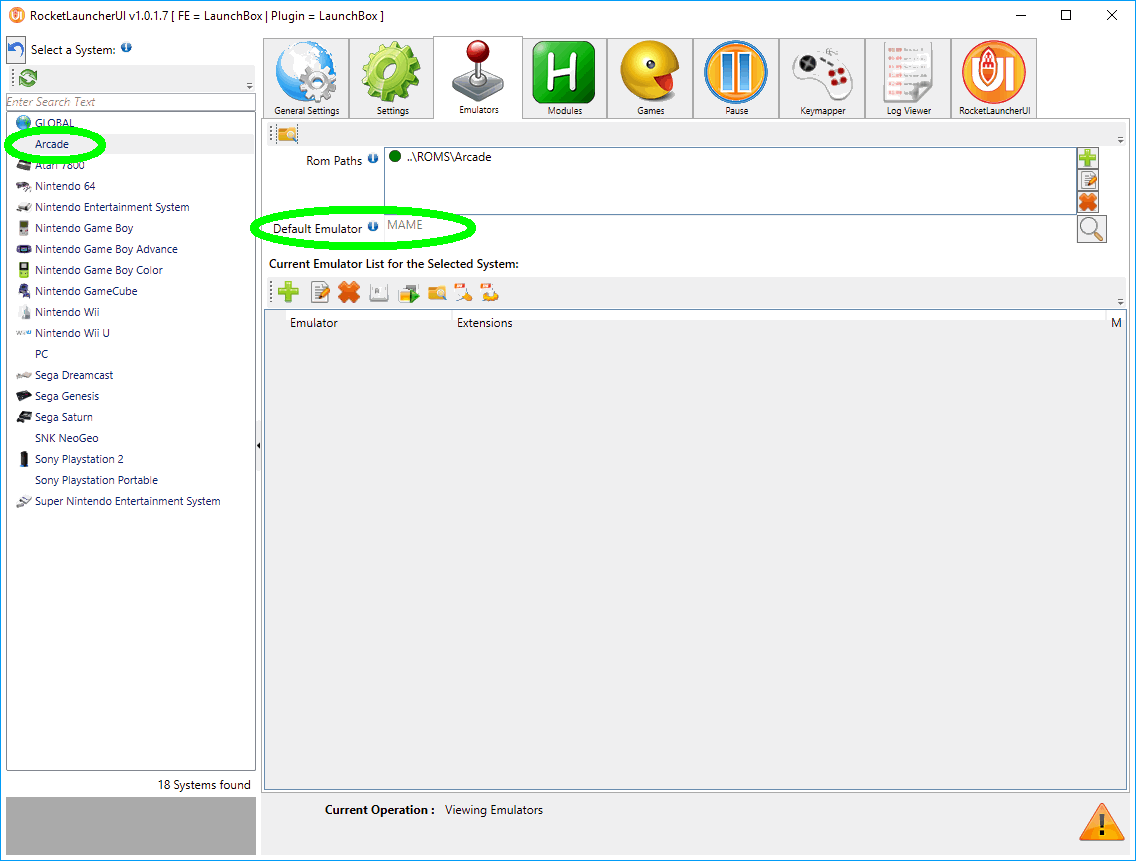Open the Log Viewer tab
1136x861 pixels.
pyautogui.click(x=908, y=79)
